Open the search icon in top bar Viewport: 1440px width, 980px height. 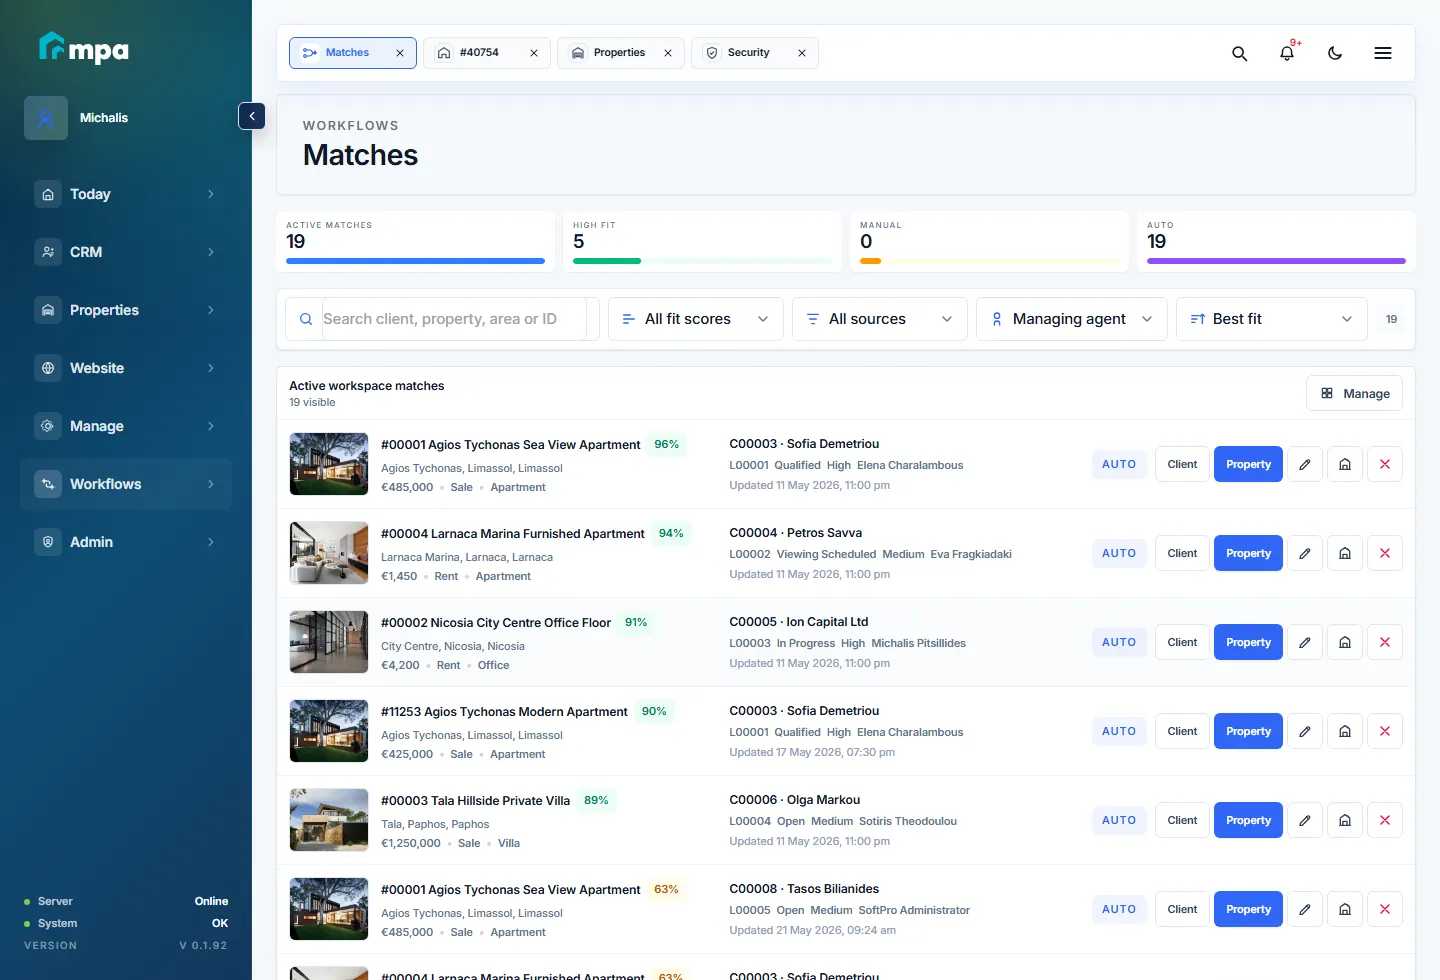[x=1239, y=53]
